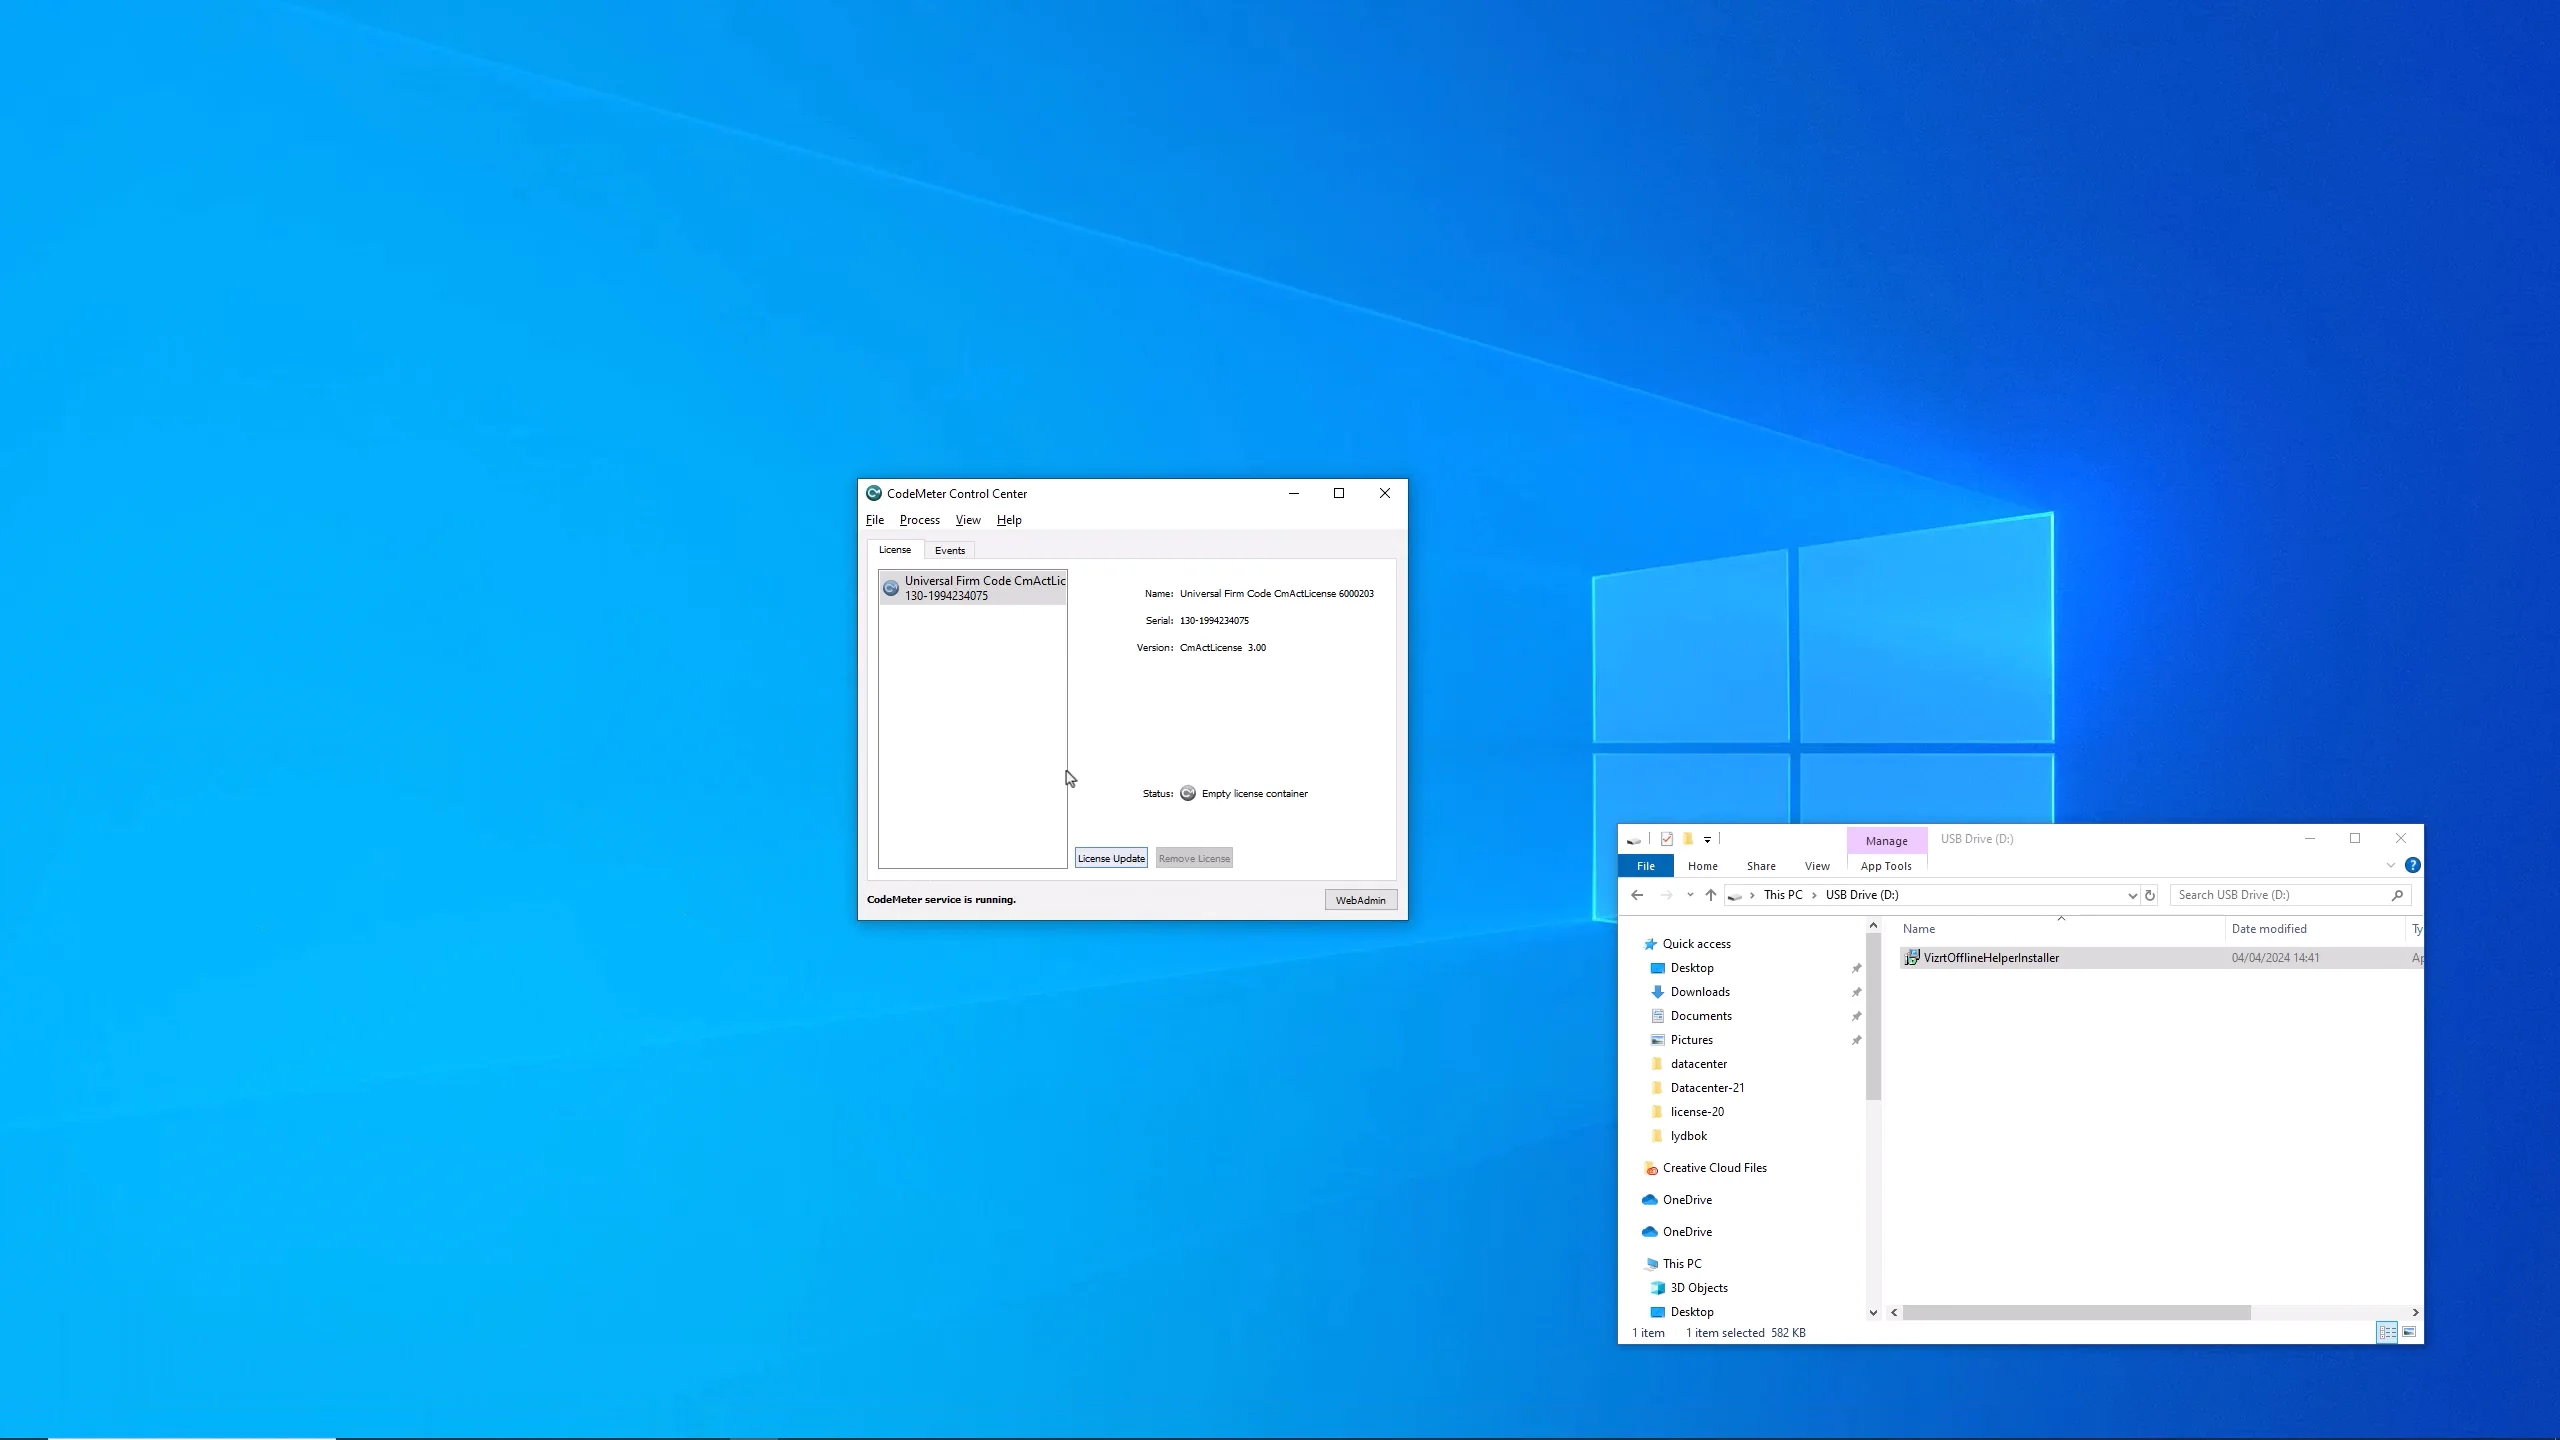The image size is (2560, 1440).
Task: Click Properties checkmark icon in quick toolbar
Action: pos(1666,839)
